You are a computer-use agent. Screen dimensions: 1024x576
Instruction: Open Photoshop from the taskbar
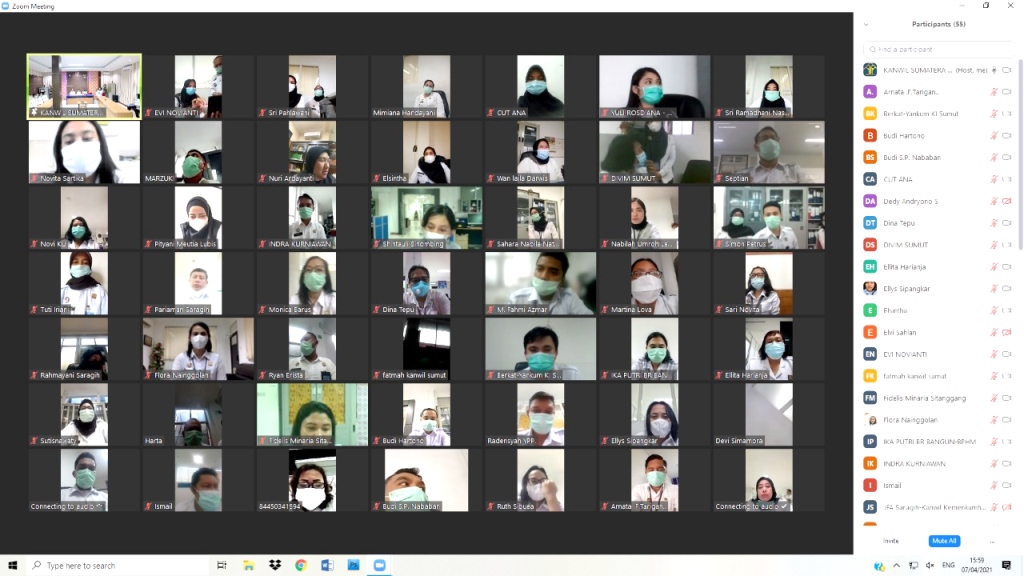353,566
